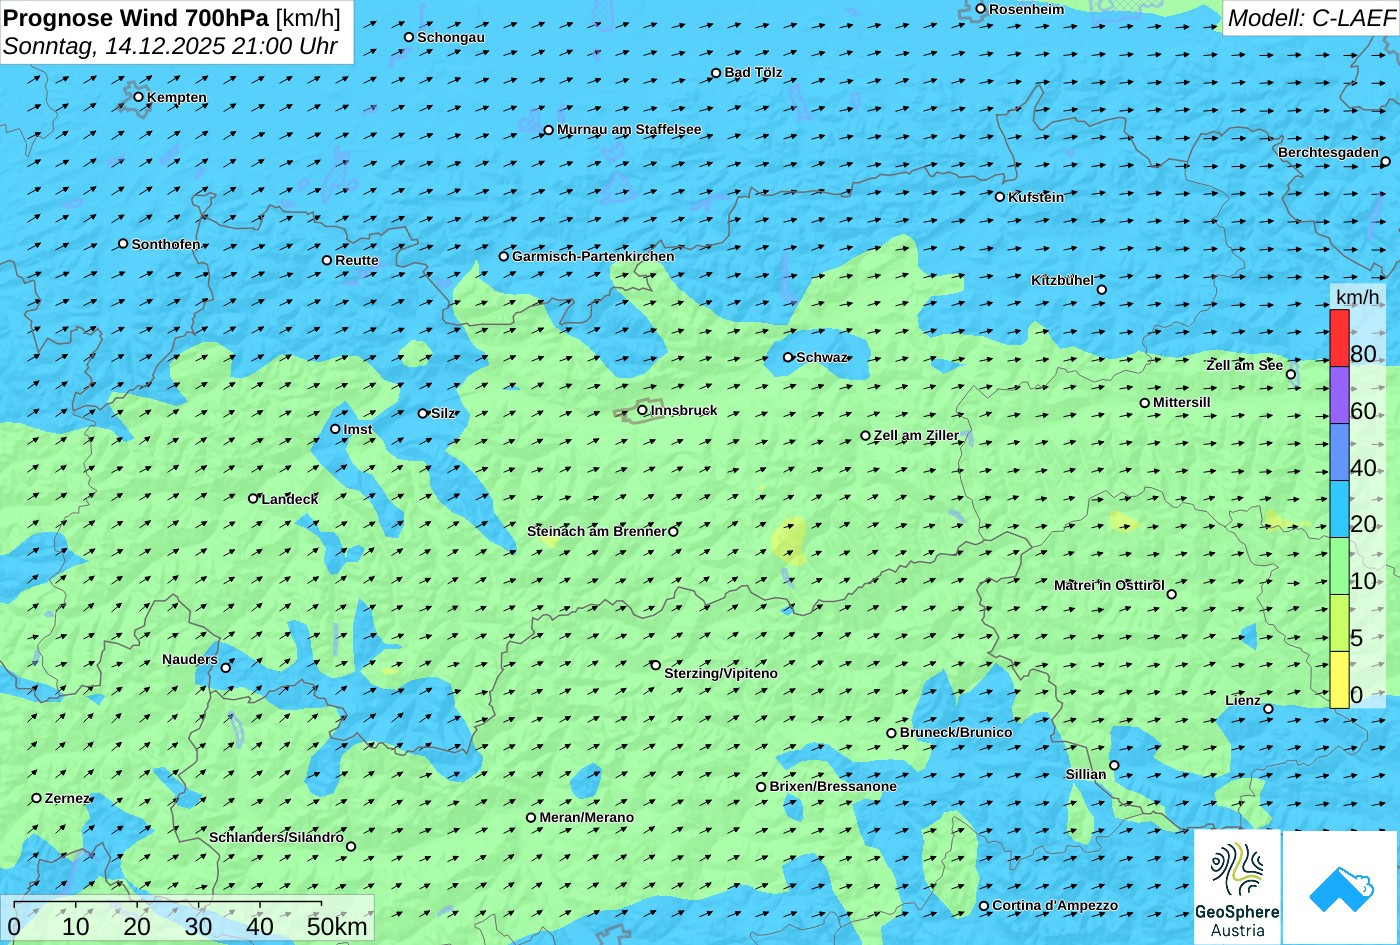Click the 'Landeck' label

point(290,499)
